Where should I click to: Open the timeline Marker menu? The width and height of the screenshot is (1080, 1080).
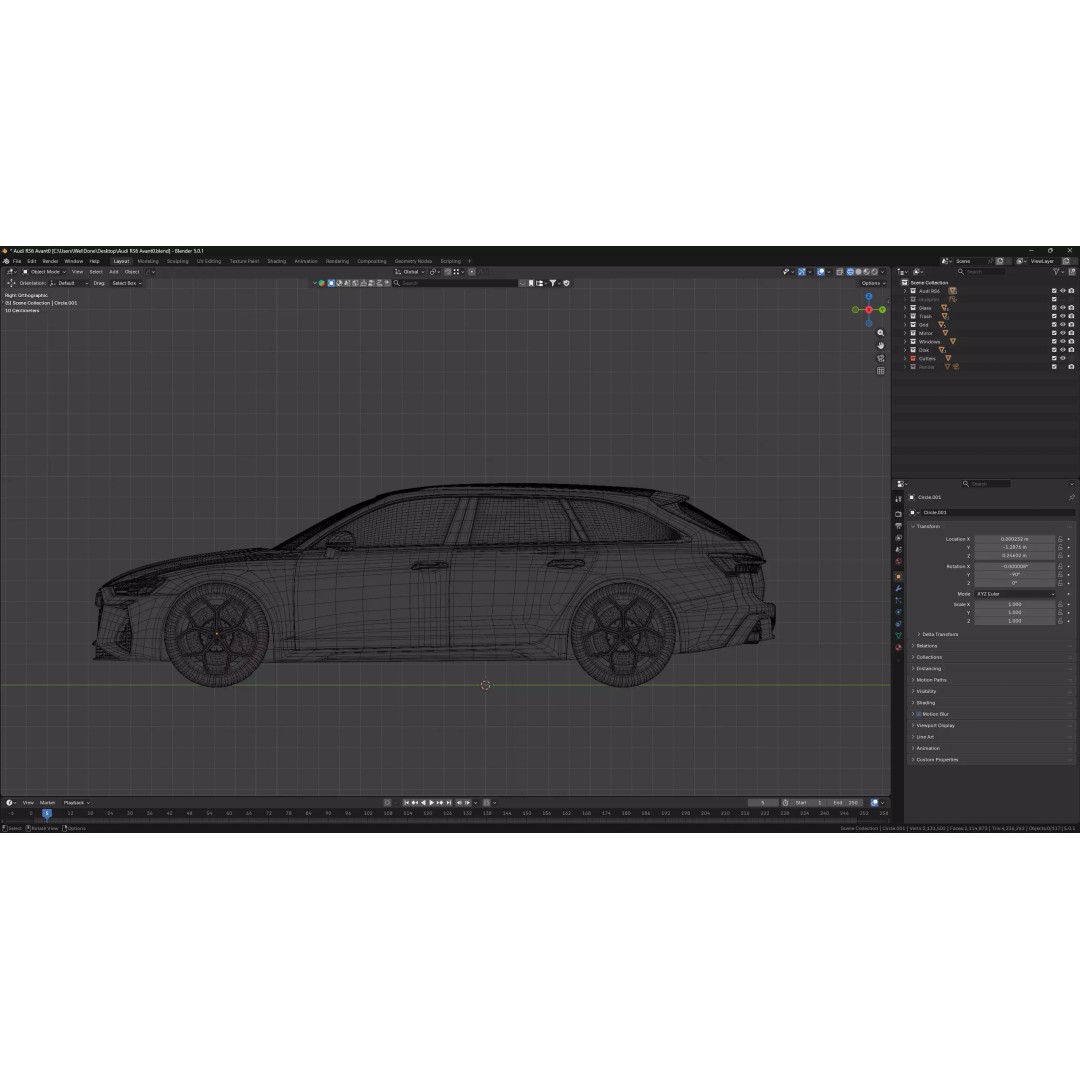(47, 803)
